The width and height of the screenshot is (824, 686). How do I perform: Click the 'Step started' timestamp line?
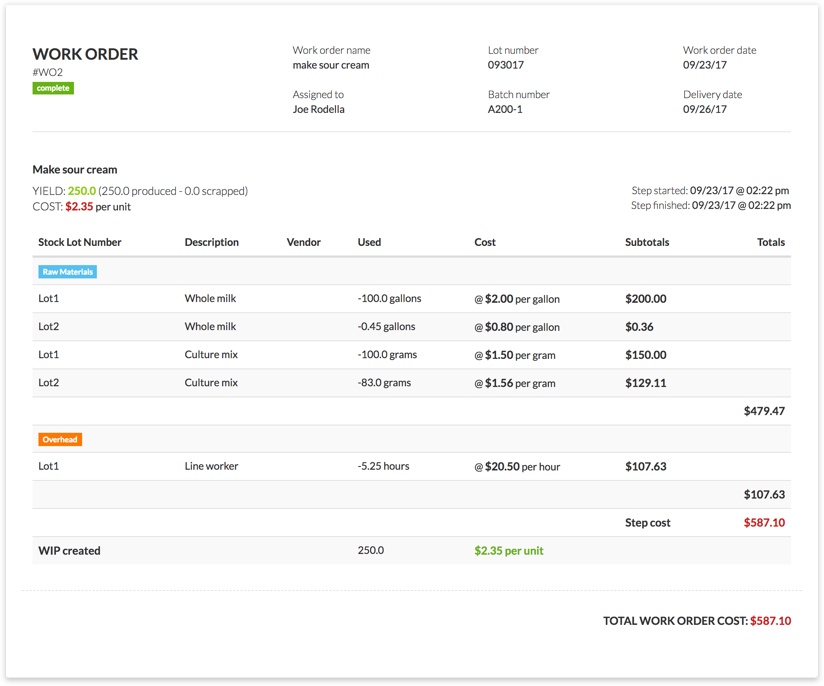click(710, 190)
